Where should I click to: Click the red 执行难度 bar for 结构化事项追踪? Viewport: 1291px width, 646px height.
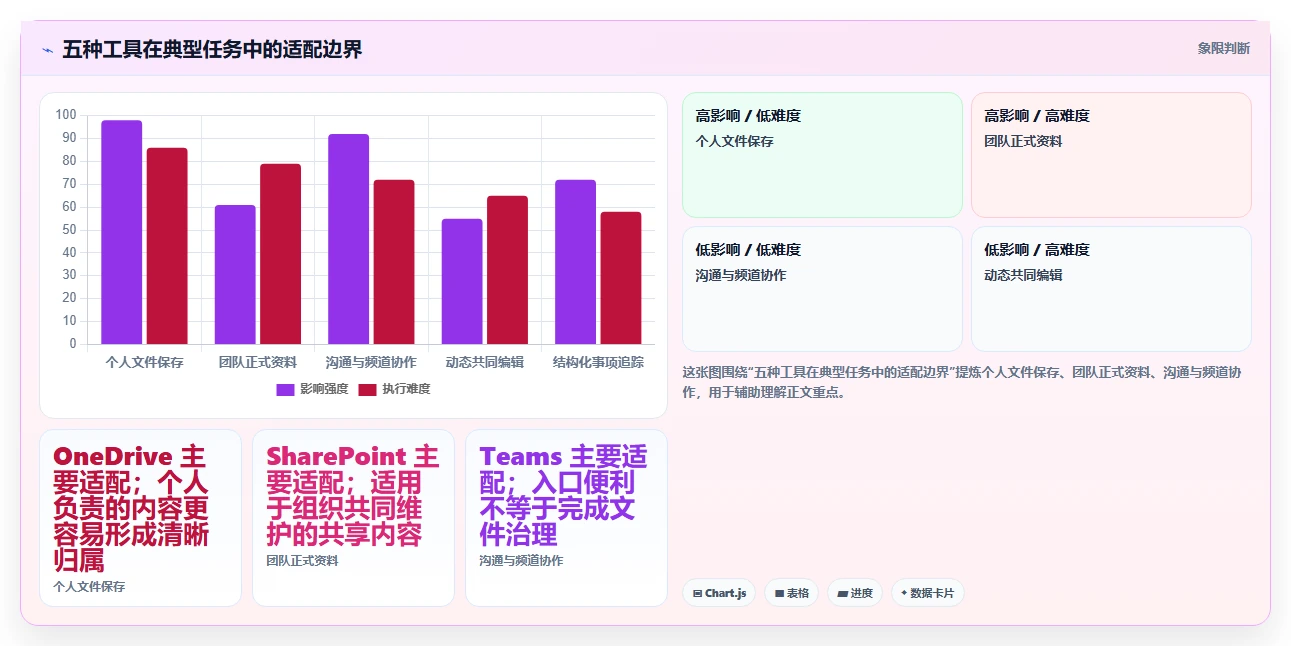pos(621,278)
